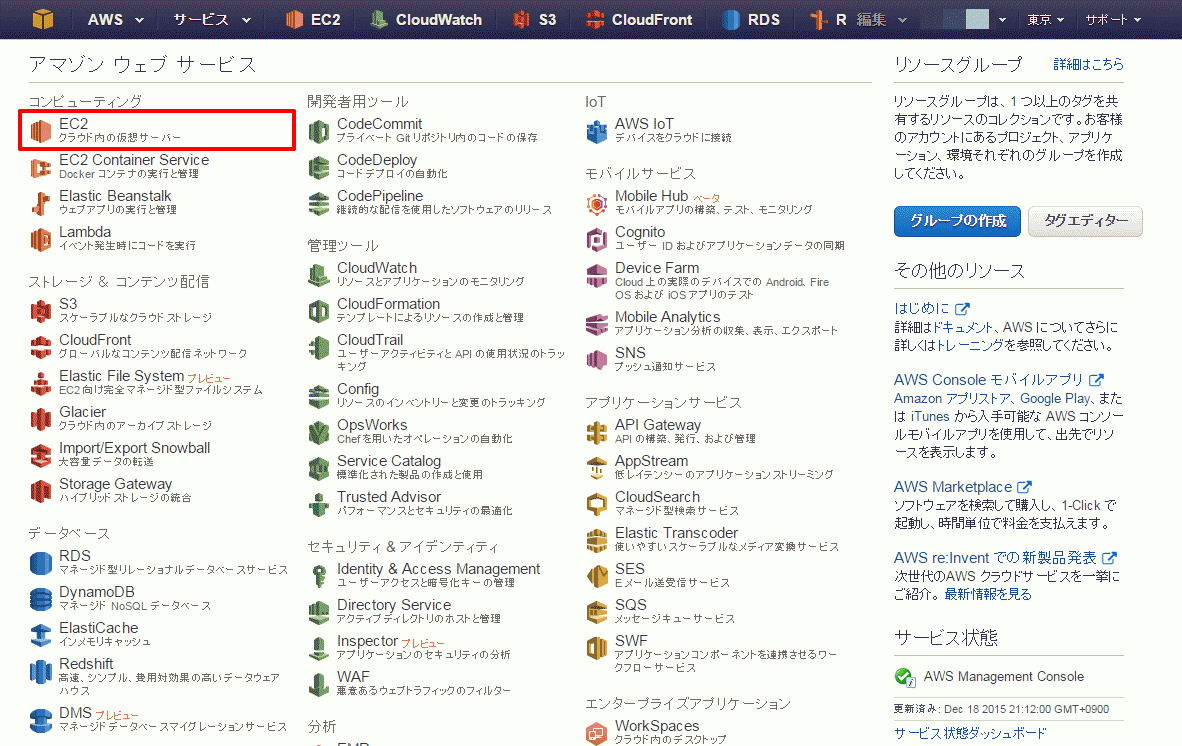Go to CloudWatch shortcut in the top bar
The image size is (1182, 746).
[x=426, y=20]
